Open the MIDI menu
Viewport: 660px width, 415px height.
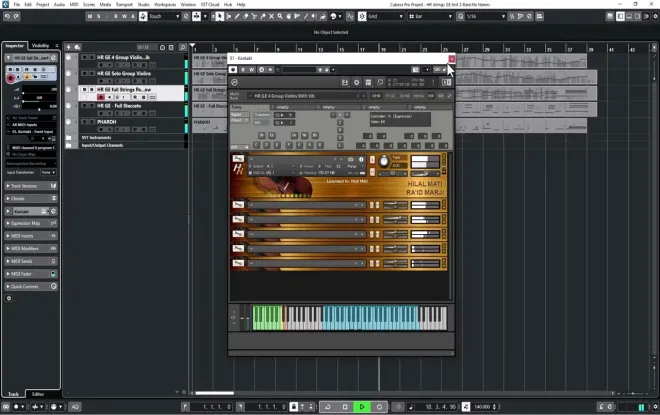tap(74, 5)
